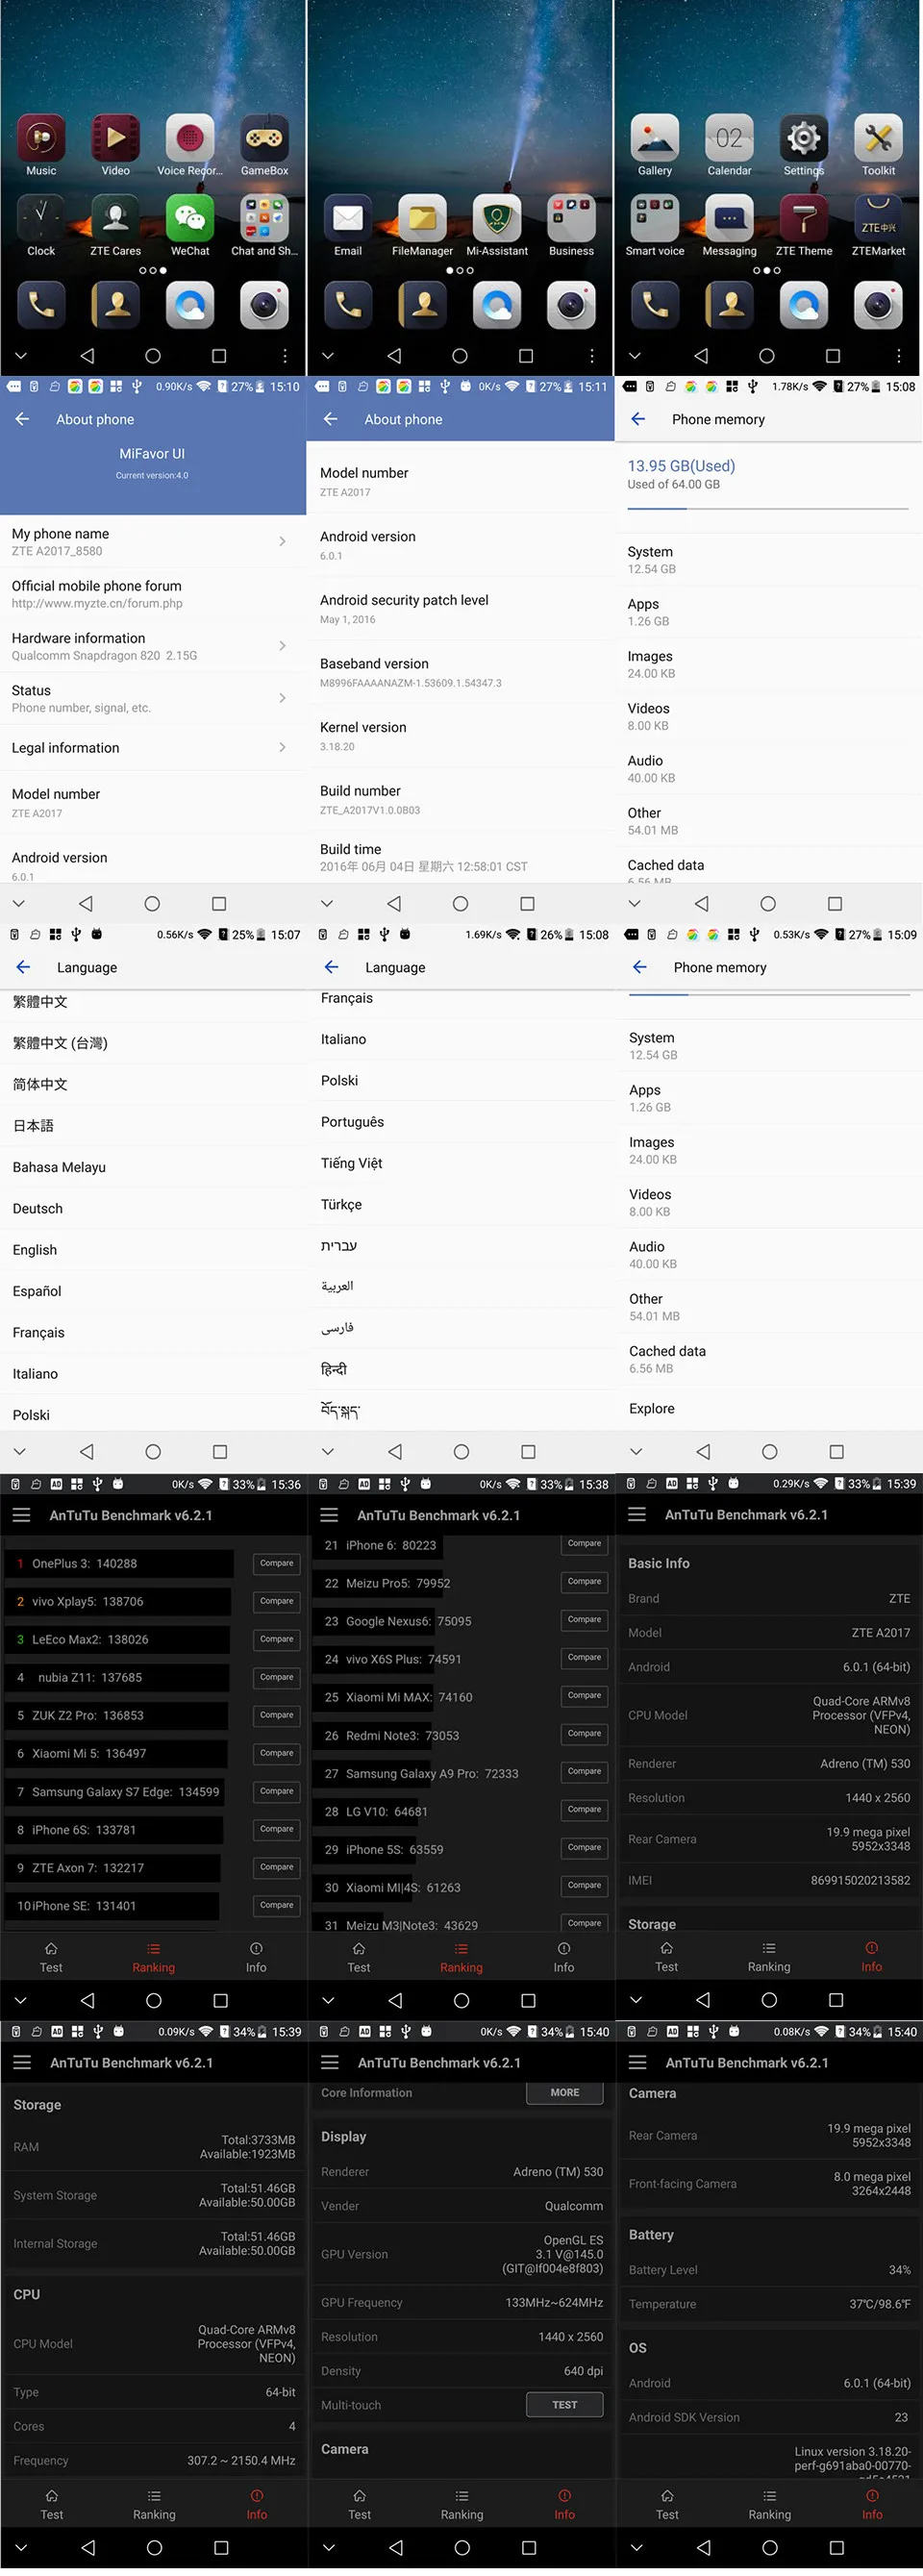Select Ranking tab below the iPhone 6 ranking list

click(x=461, y=1957)
